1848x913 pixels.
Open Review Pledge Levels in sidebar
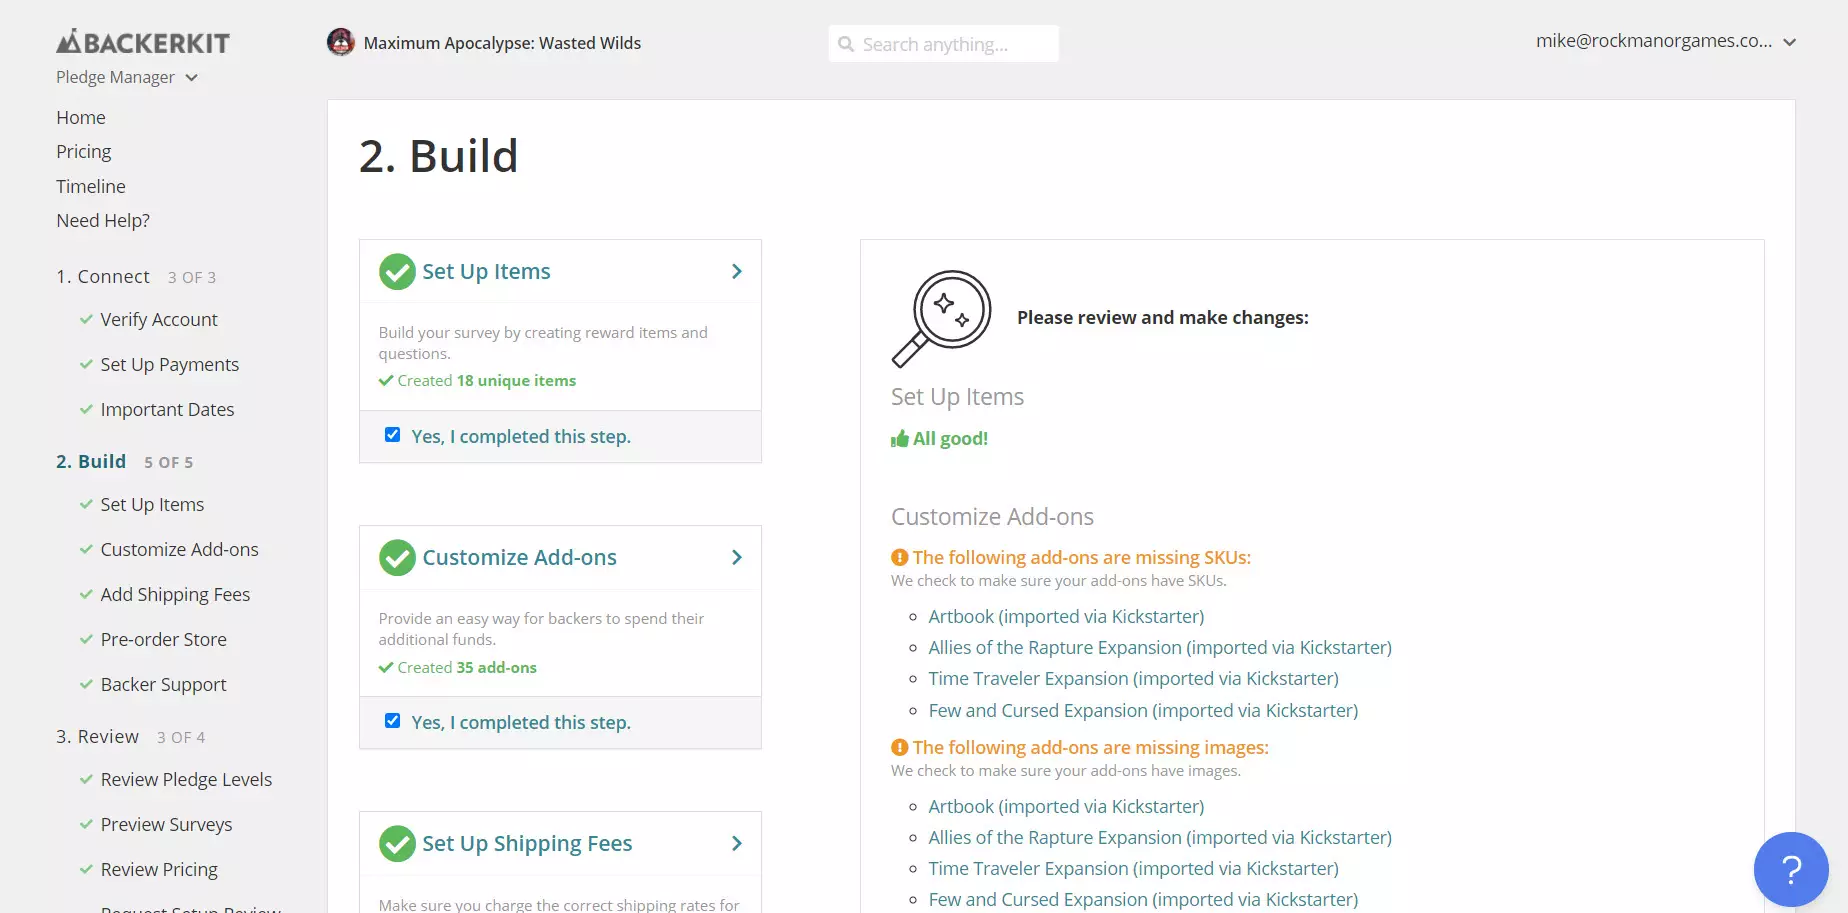(x=186, y=779)
